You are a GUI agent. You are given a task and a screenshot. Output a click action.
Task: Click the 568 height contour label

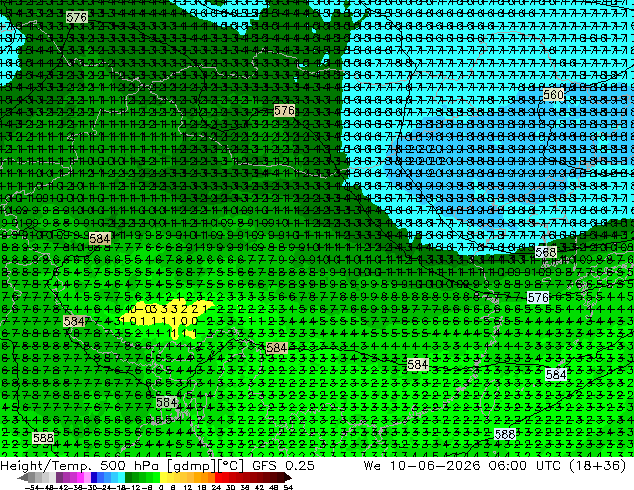point(545,252)
